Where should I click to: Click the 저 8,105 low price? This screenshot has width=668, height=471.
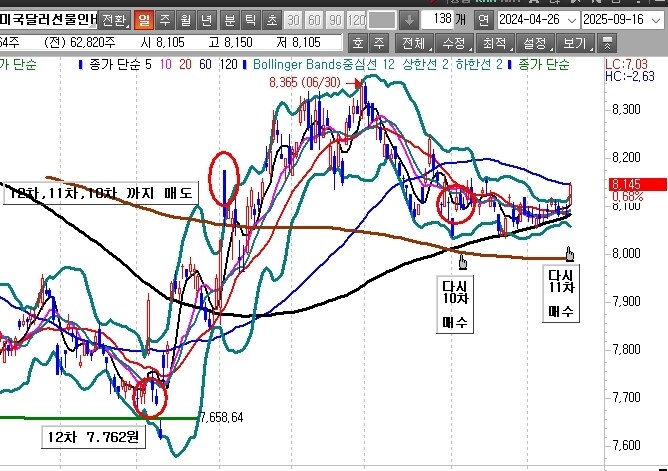pos(298,43)
